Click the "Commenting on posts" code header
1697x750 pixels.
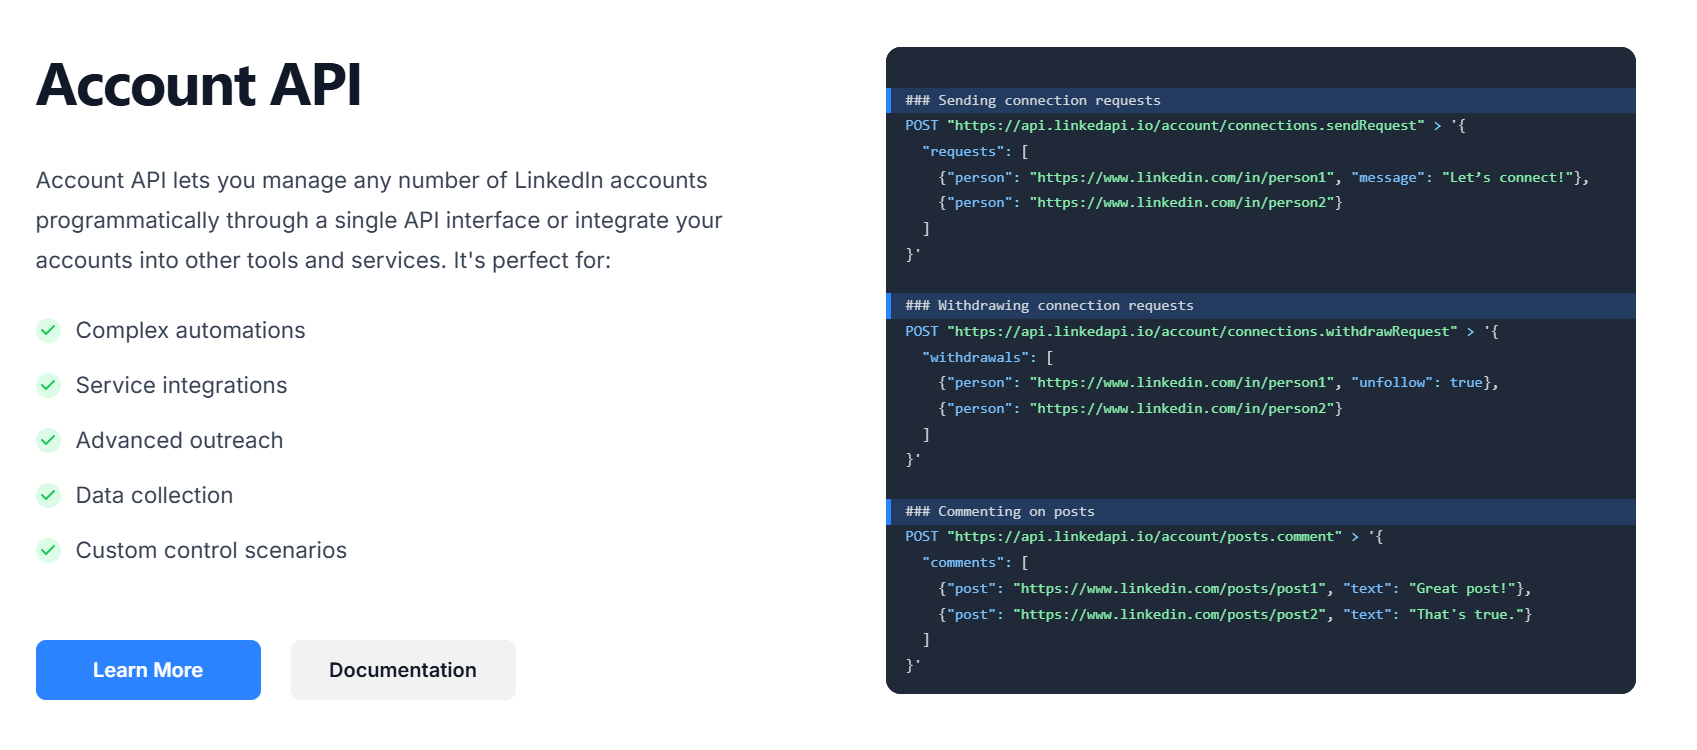pyautogui.click(x=1000, y=511)
